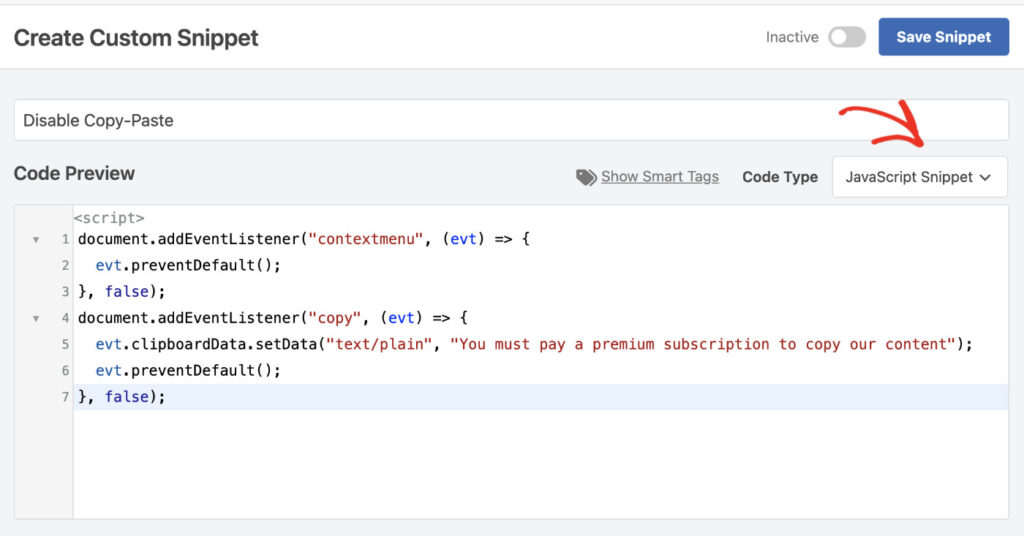Open the Code Type dropdown
This screenshot has height=536, width=1024.
(920, 177)
